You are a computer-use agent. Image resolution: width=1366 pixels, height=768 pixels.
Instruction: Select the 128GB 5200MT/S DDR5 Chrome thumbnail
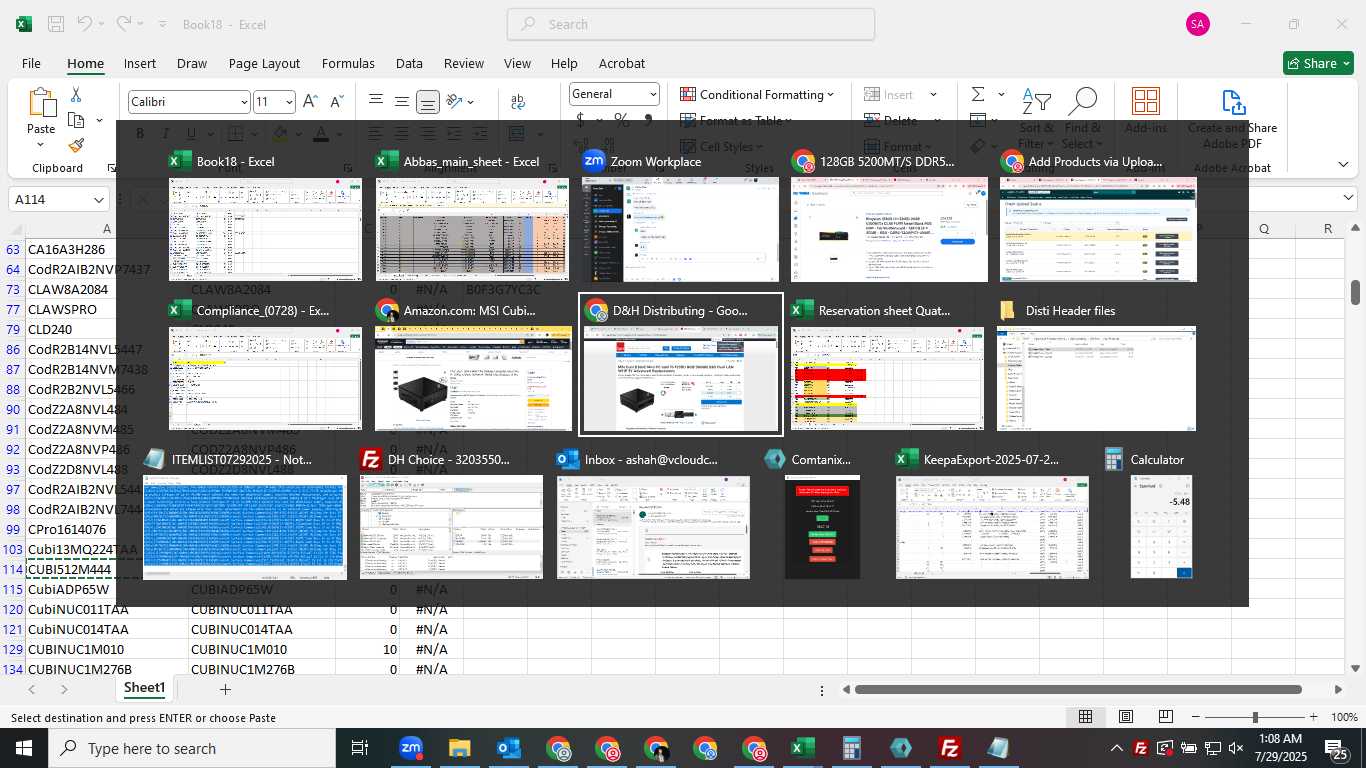[889, 229]
